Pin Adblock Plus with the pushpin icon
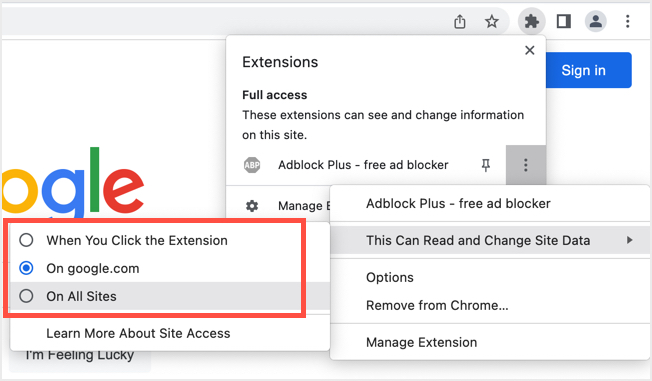Image resolution: width=652 pixels, height=381 pixels. pyautogui.click(x=486, y=165)
